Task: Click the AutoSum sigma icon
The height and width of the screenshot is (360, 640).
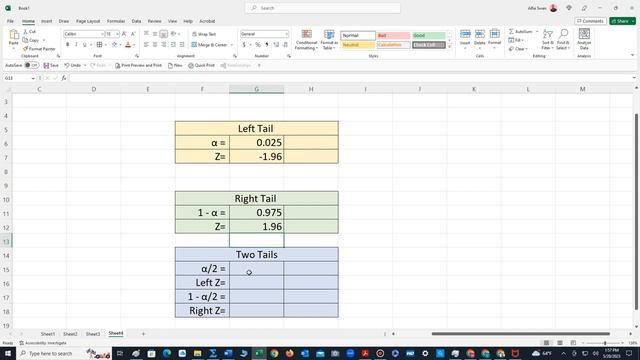Action: coord(511,31)
